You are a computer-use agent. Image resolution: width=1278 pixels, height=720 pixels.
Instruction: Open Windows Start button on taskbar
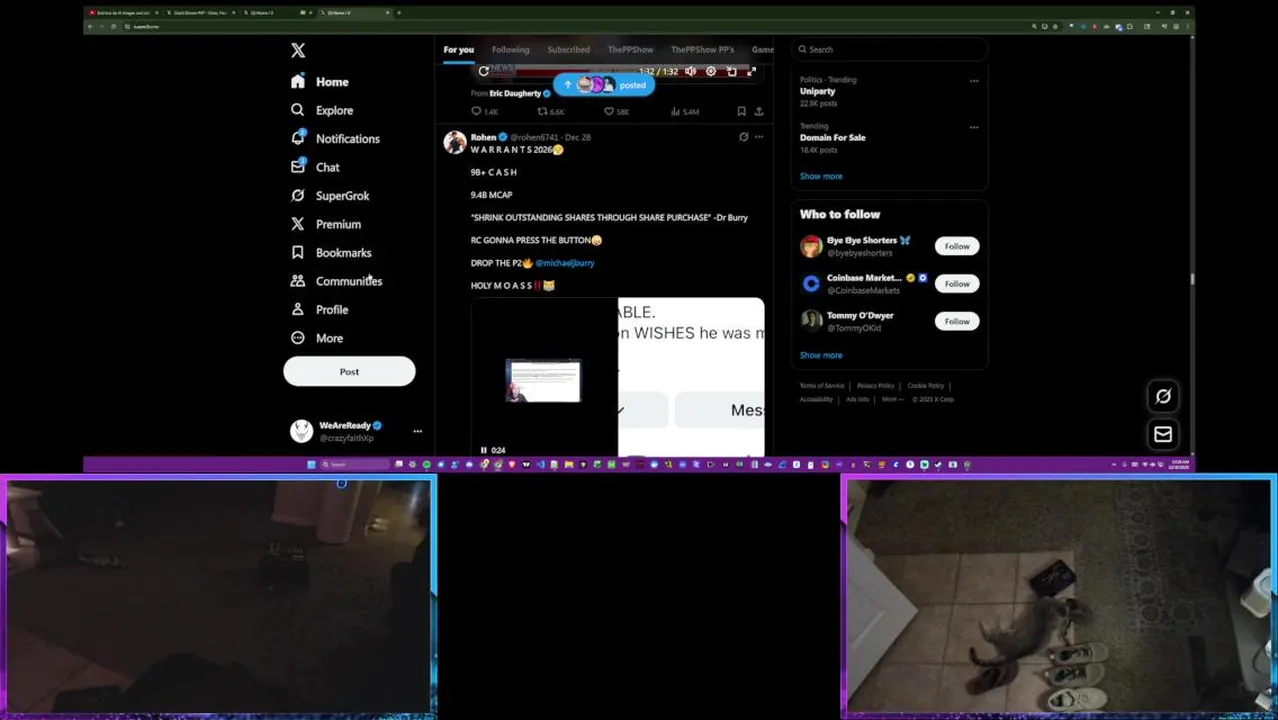click(311, 464)
